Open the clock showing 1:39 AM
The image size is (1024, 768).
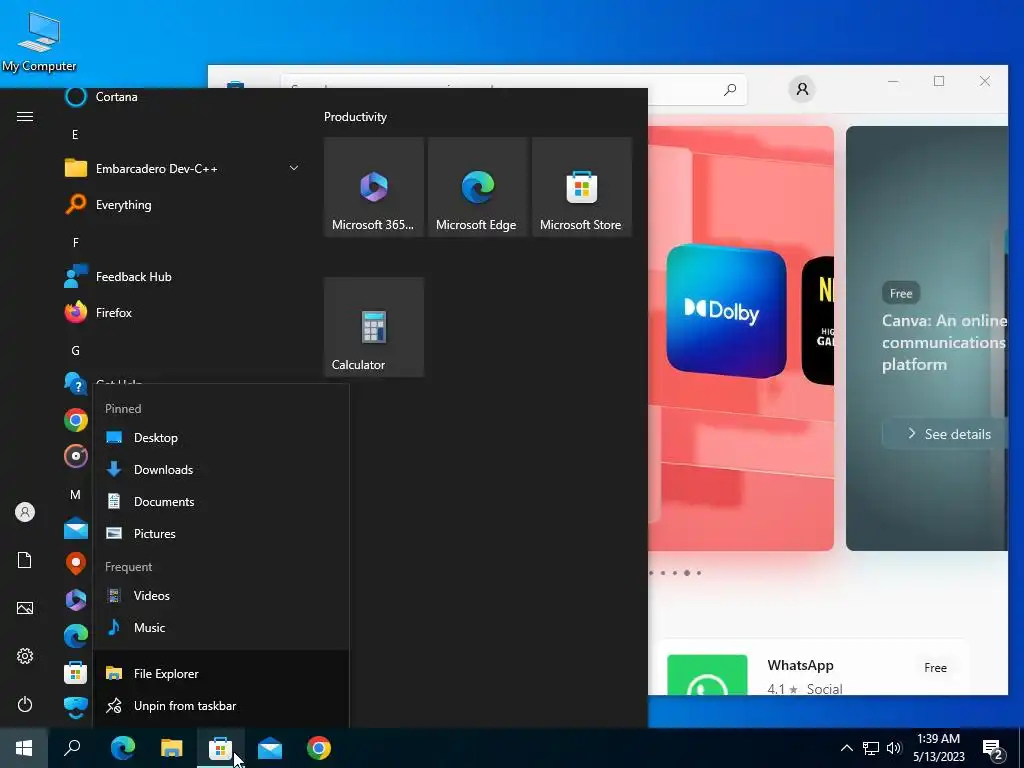point(938,748)
